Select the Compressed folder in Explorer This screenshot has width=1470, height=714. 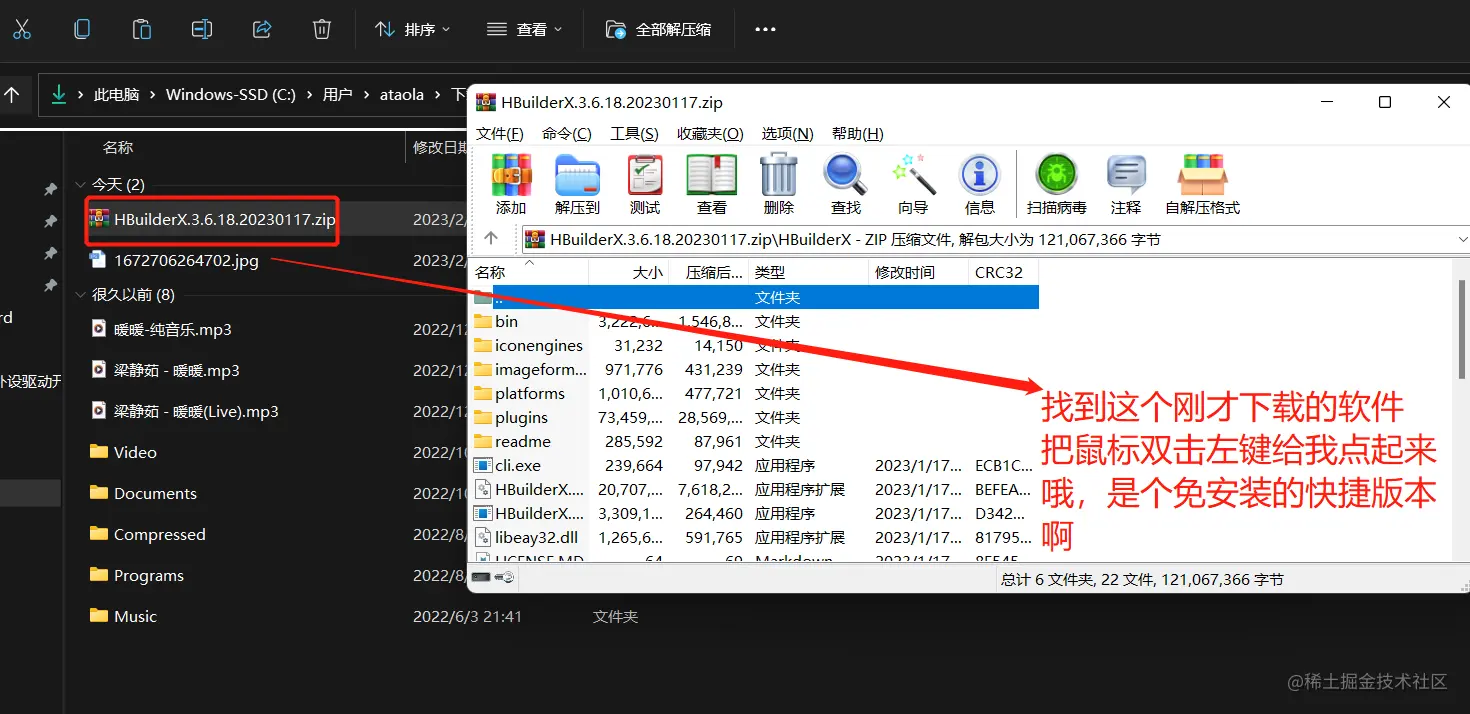coord(147,534)
